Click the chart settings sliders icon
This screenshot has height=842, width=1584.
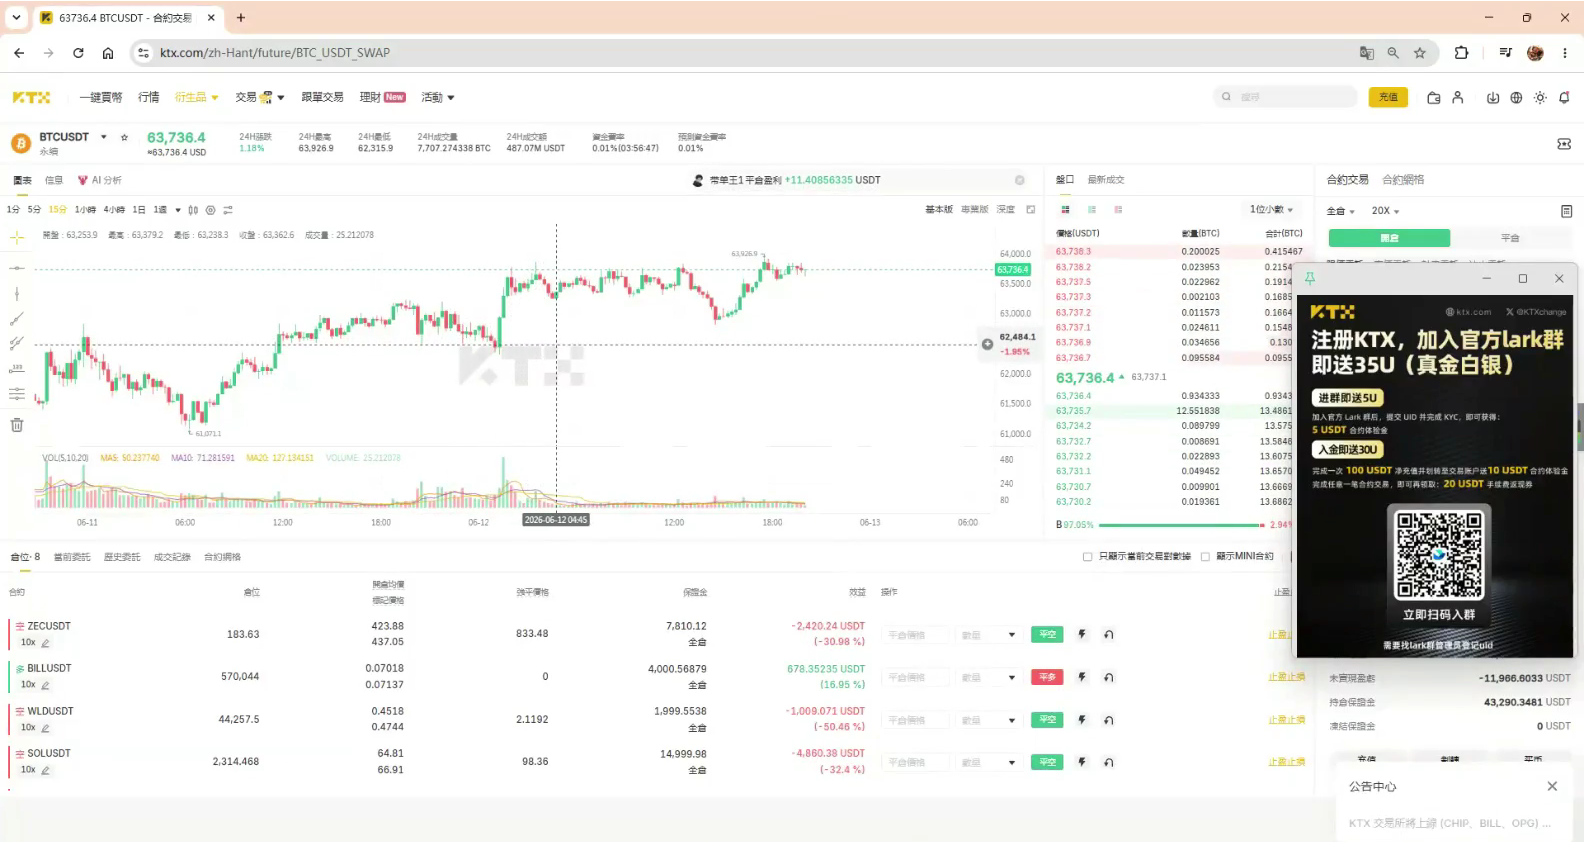[228, 210]
